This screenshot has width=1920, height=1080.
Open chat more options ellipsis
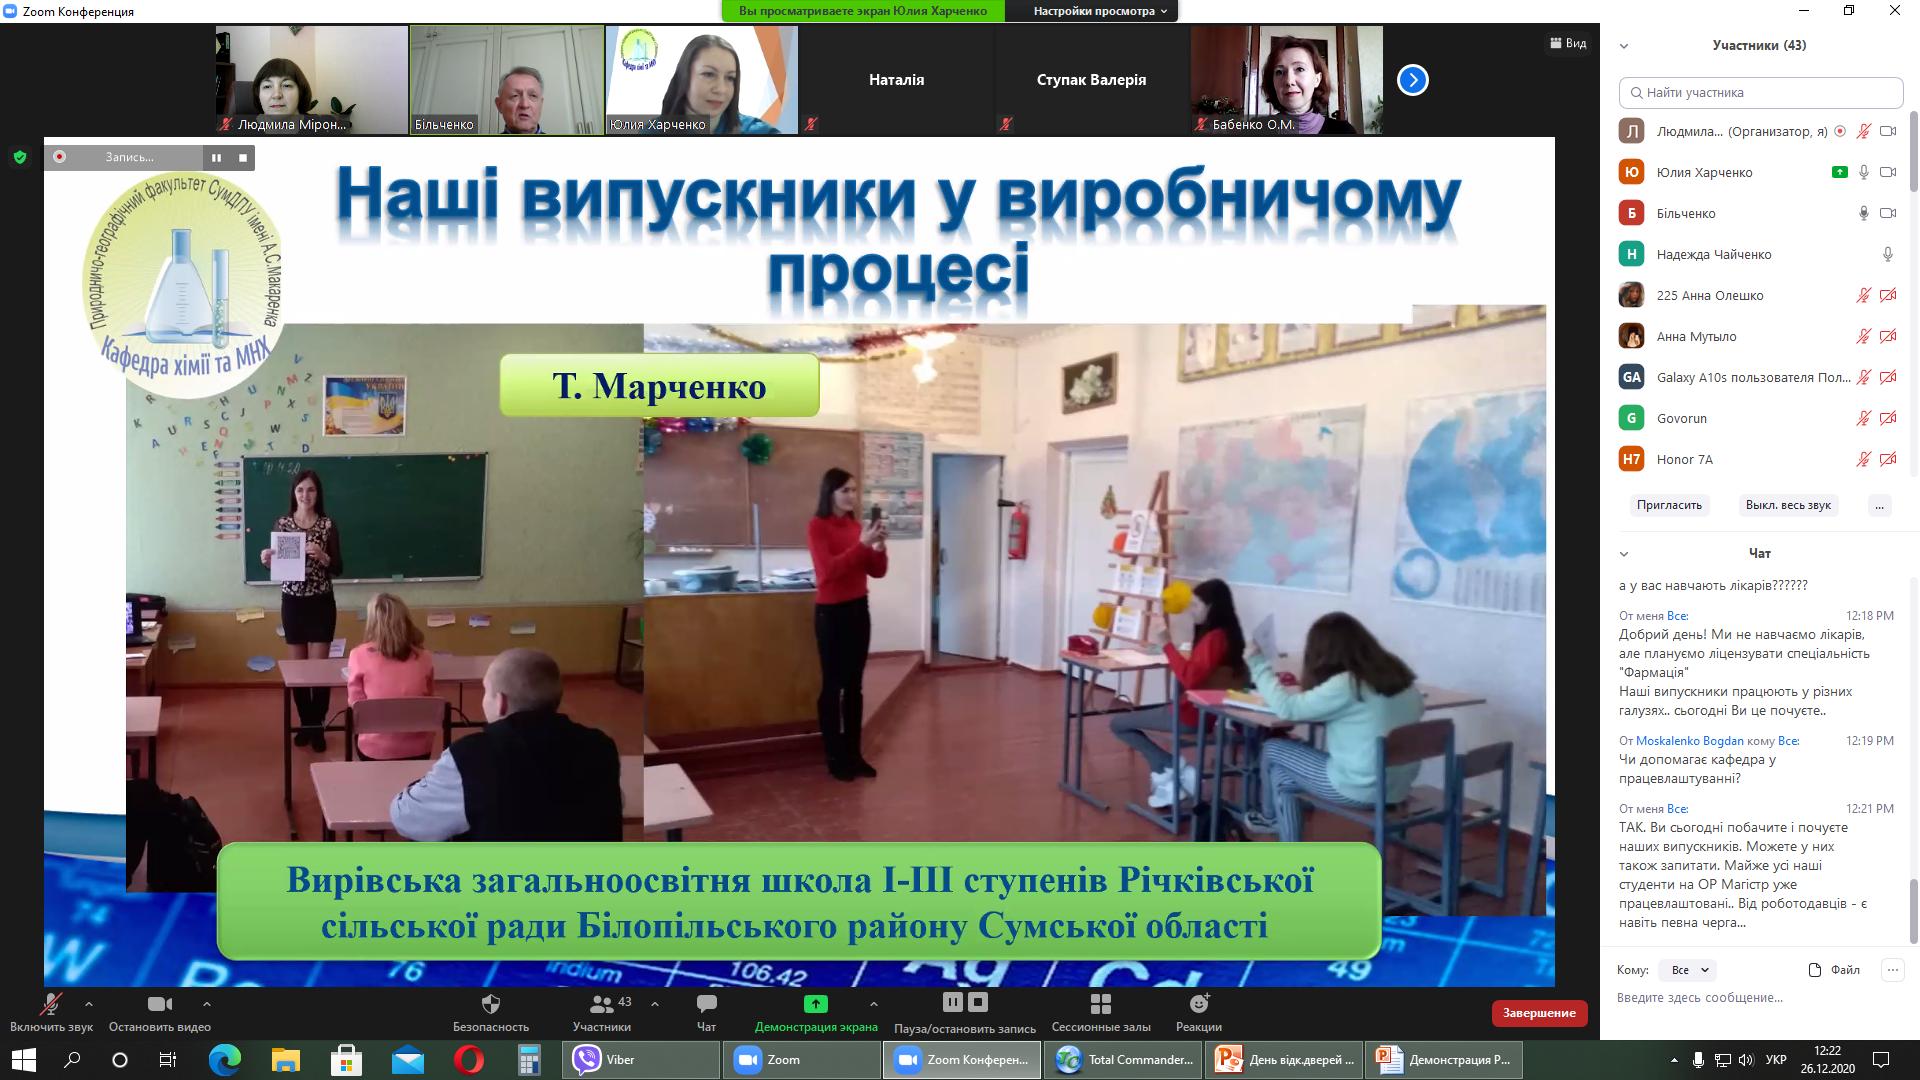pyautogui.click(x=1891, y=970)
